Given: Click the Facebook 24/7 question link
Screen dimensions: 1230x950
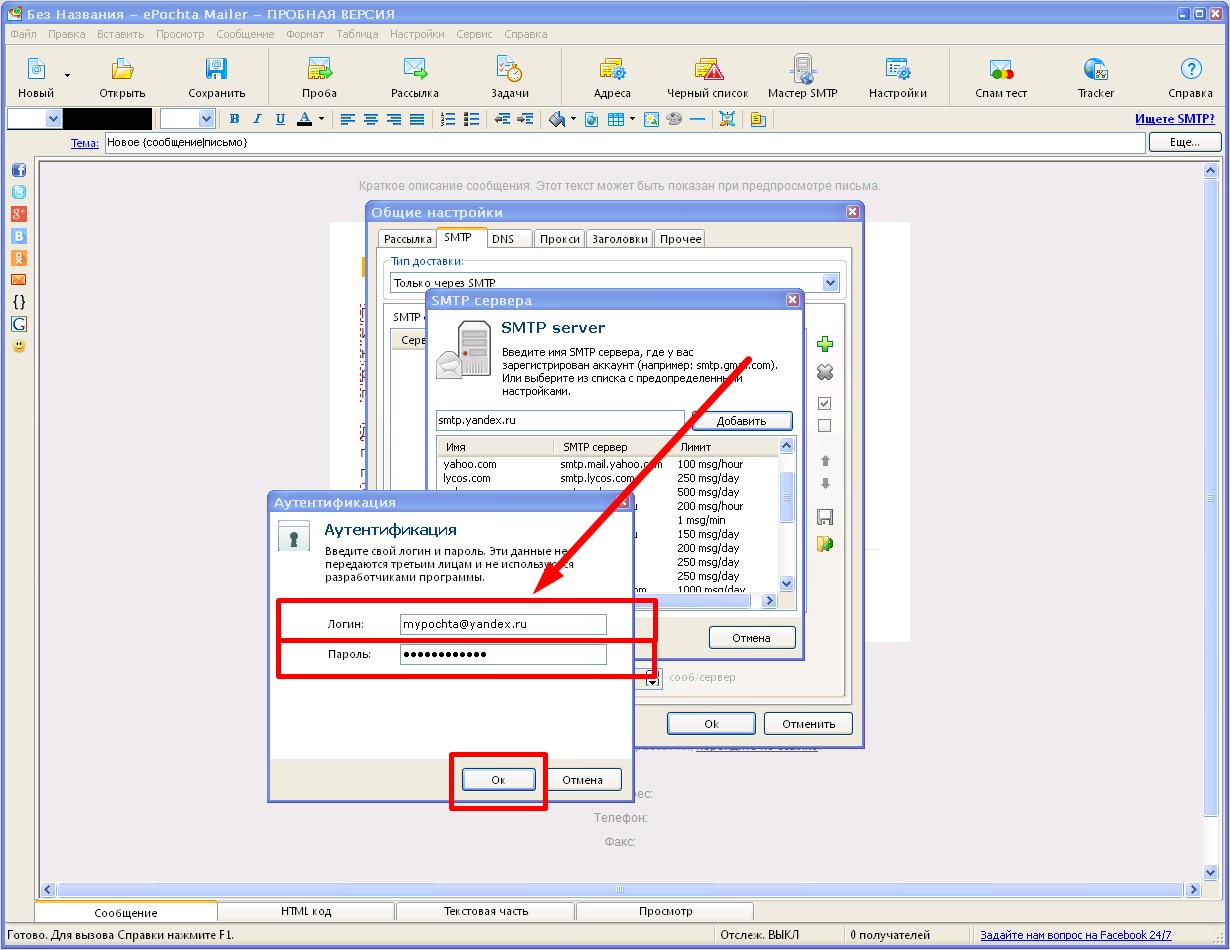Looking at the screenshot, I should 1076,935.
